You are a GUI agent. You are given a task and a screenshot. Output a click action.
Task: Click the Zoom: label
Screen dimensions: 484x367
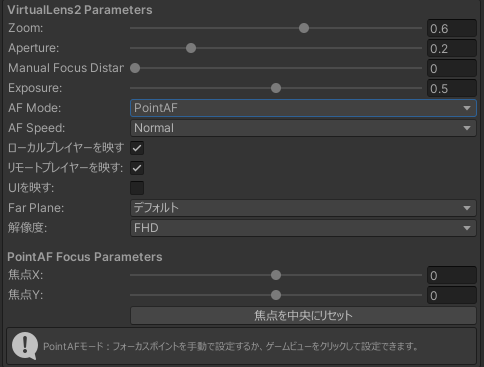point(26,28)
